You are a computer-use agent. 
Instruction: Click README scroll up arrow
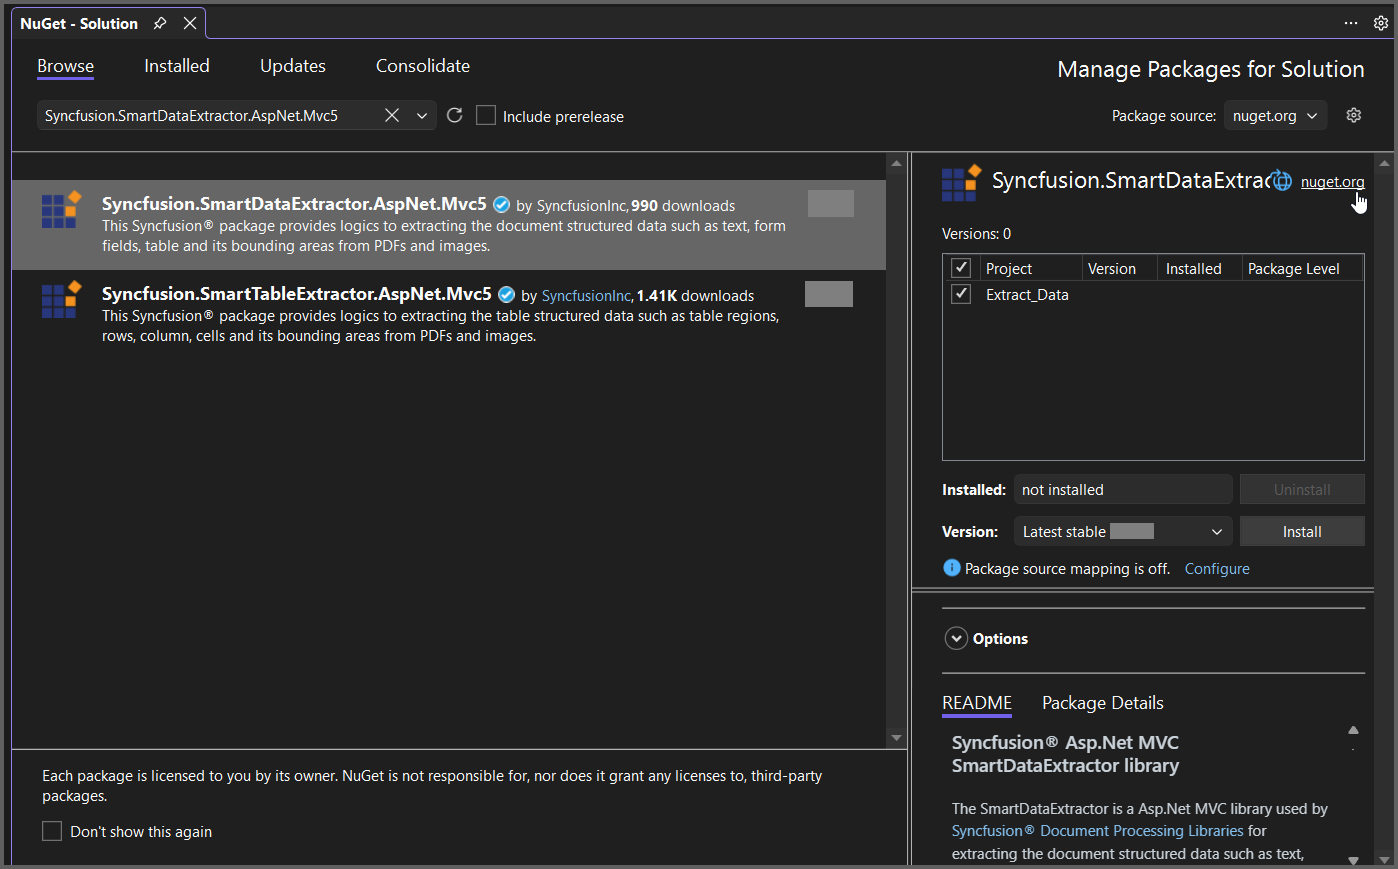[x=1353, y=730]
